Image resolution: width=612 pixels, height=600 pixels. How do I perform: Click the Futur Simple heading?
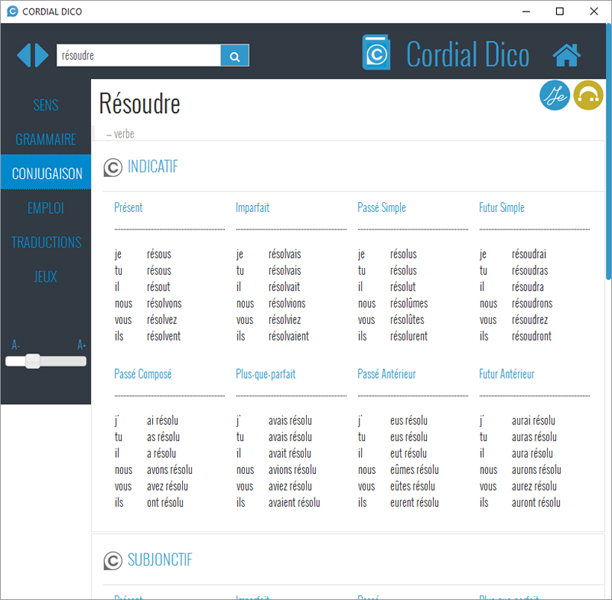pyautogui.click(x=502, y=207)
